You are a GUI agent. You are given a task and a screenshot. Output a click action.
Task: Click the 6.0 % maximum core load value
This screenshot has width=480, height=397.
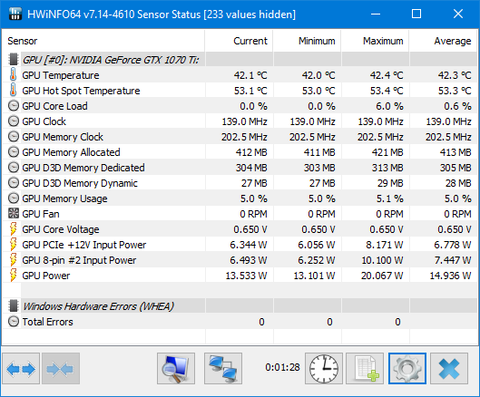pos(389,106)
